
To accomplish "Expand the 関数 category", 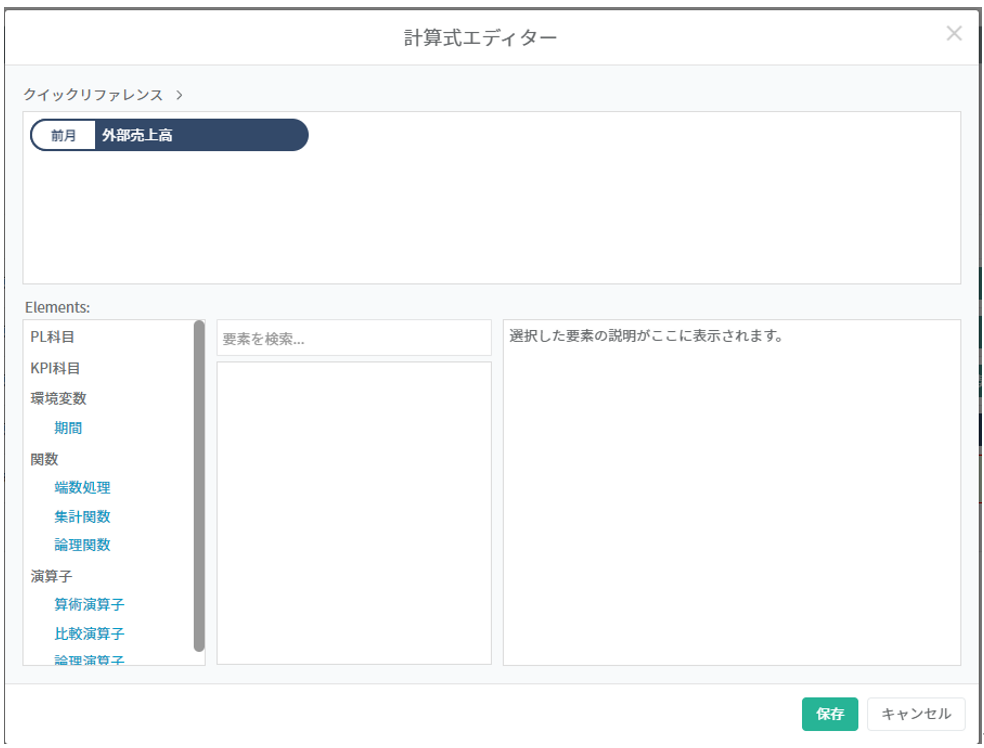I will (x=45, y=459).
